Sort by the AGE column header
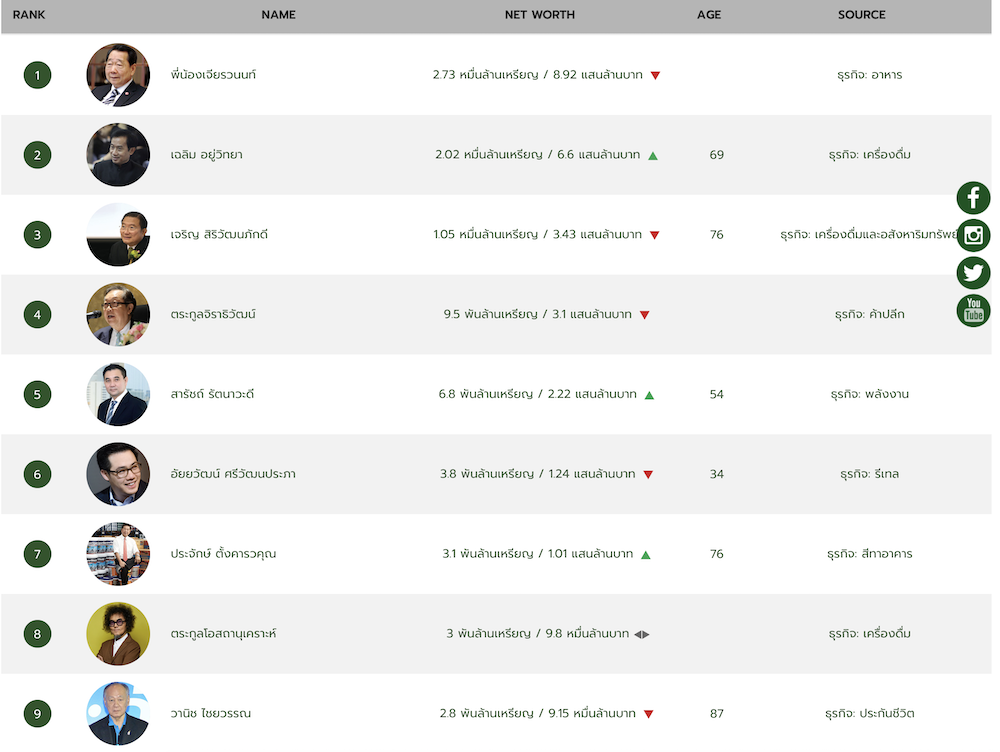The height and width of the screenshot is (752, 1000). 709,15
